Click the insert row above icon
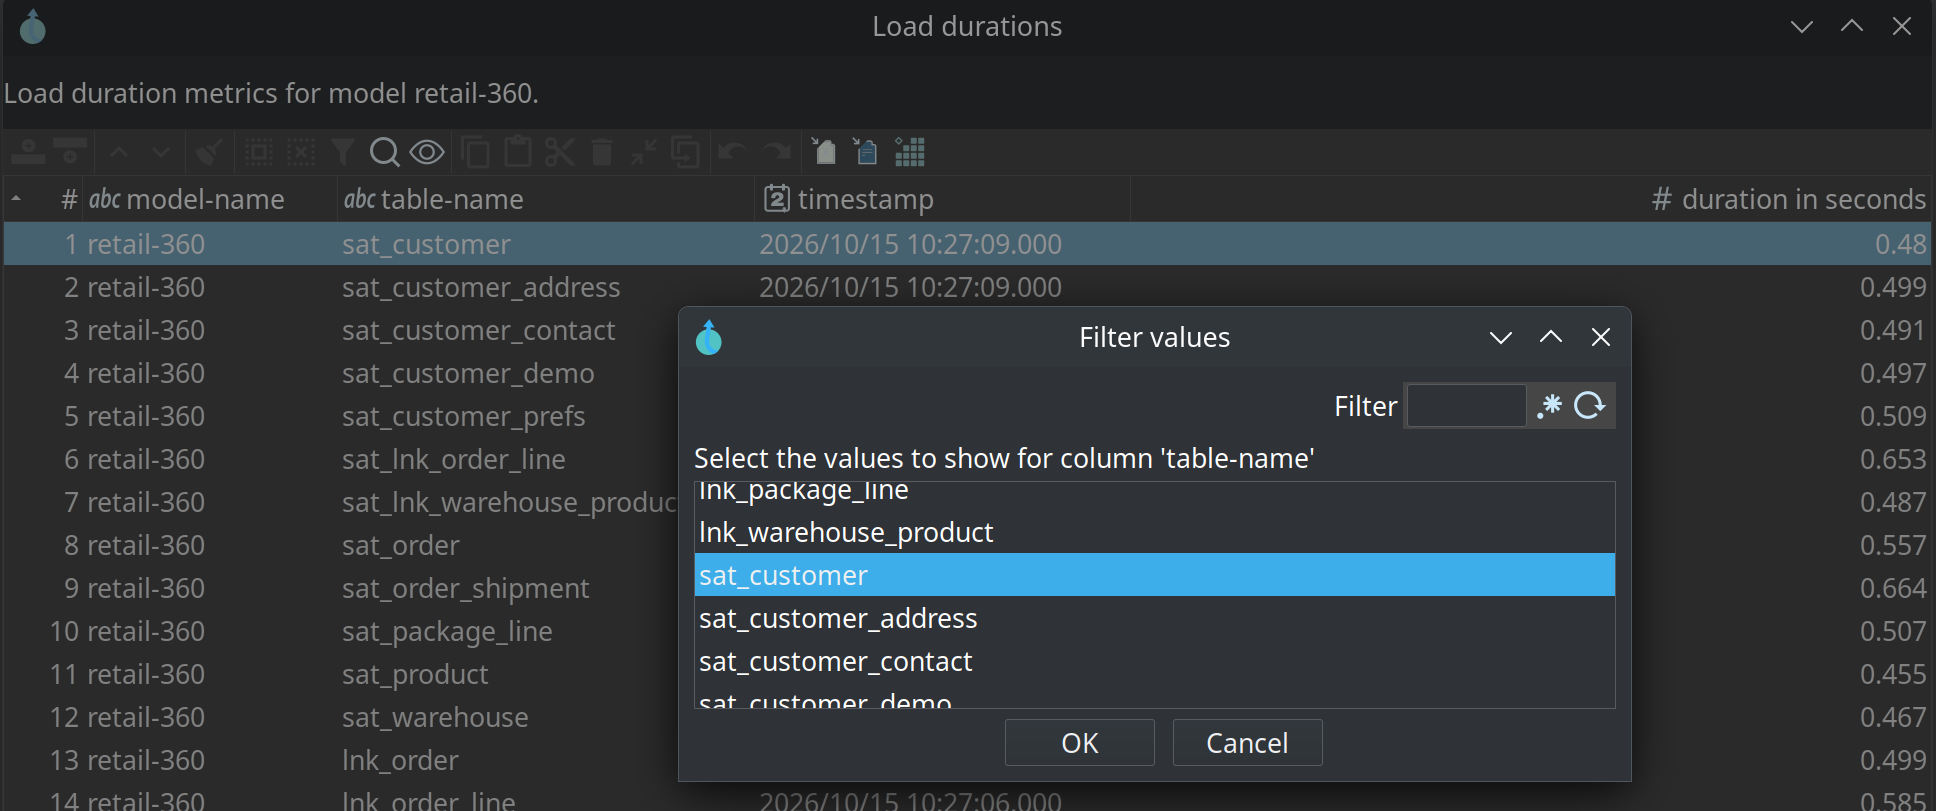1936x811 pixels. tap(28, 152)
